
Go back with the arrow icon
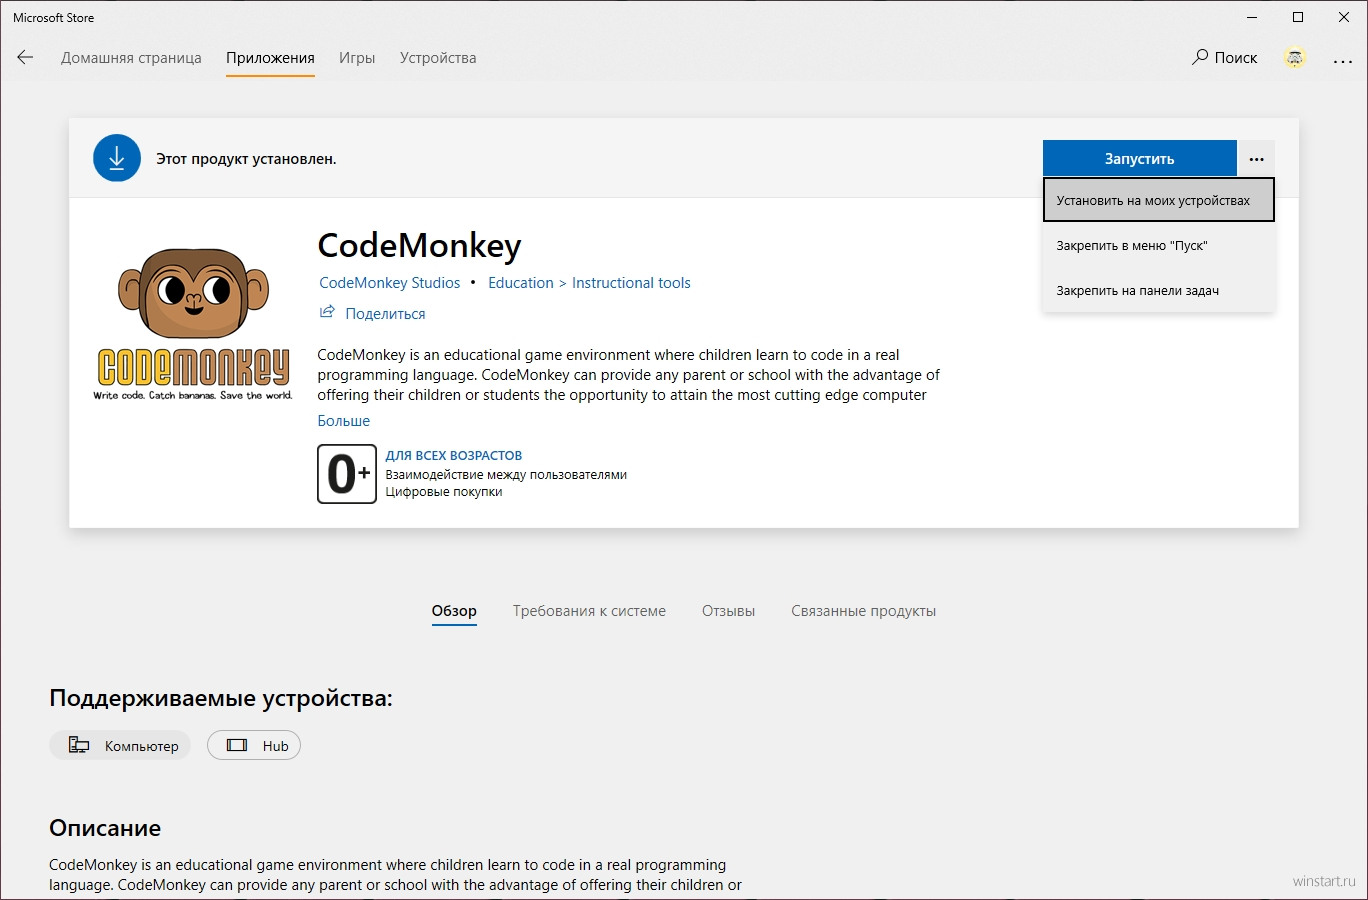25,57
